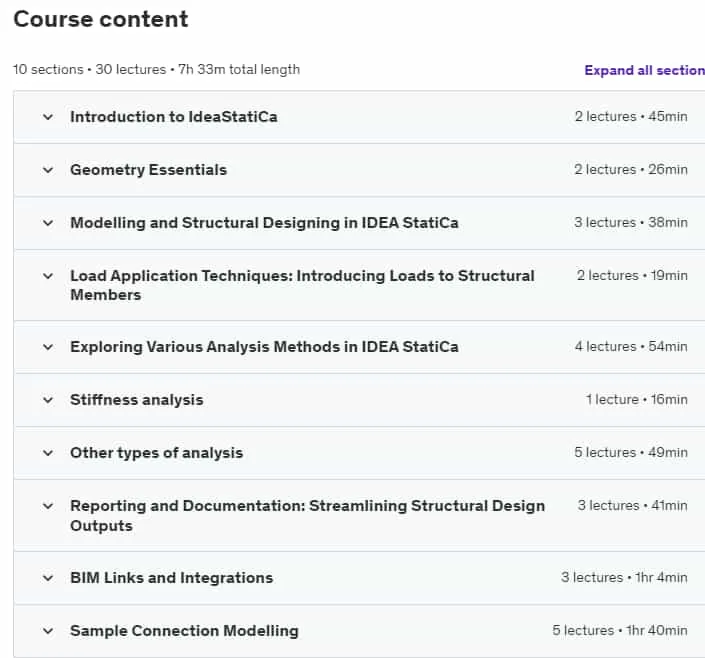Open Modelling and Structural Designing section title

(264, 223)
